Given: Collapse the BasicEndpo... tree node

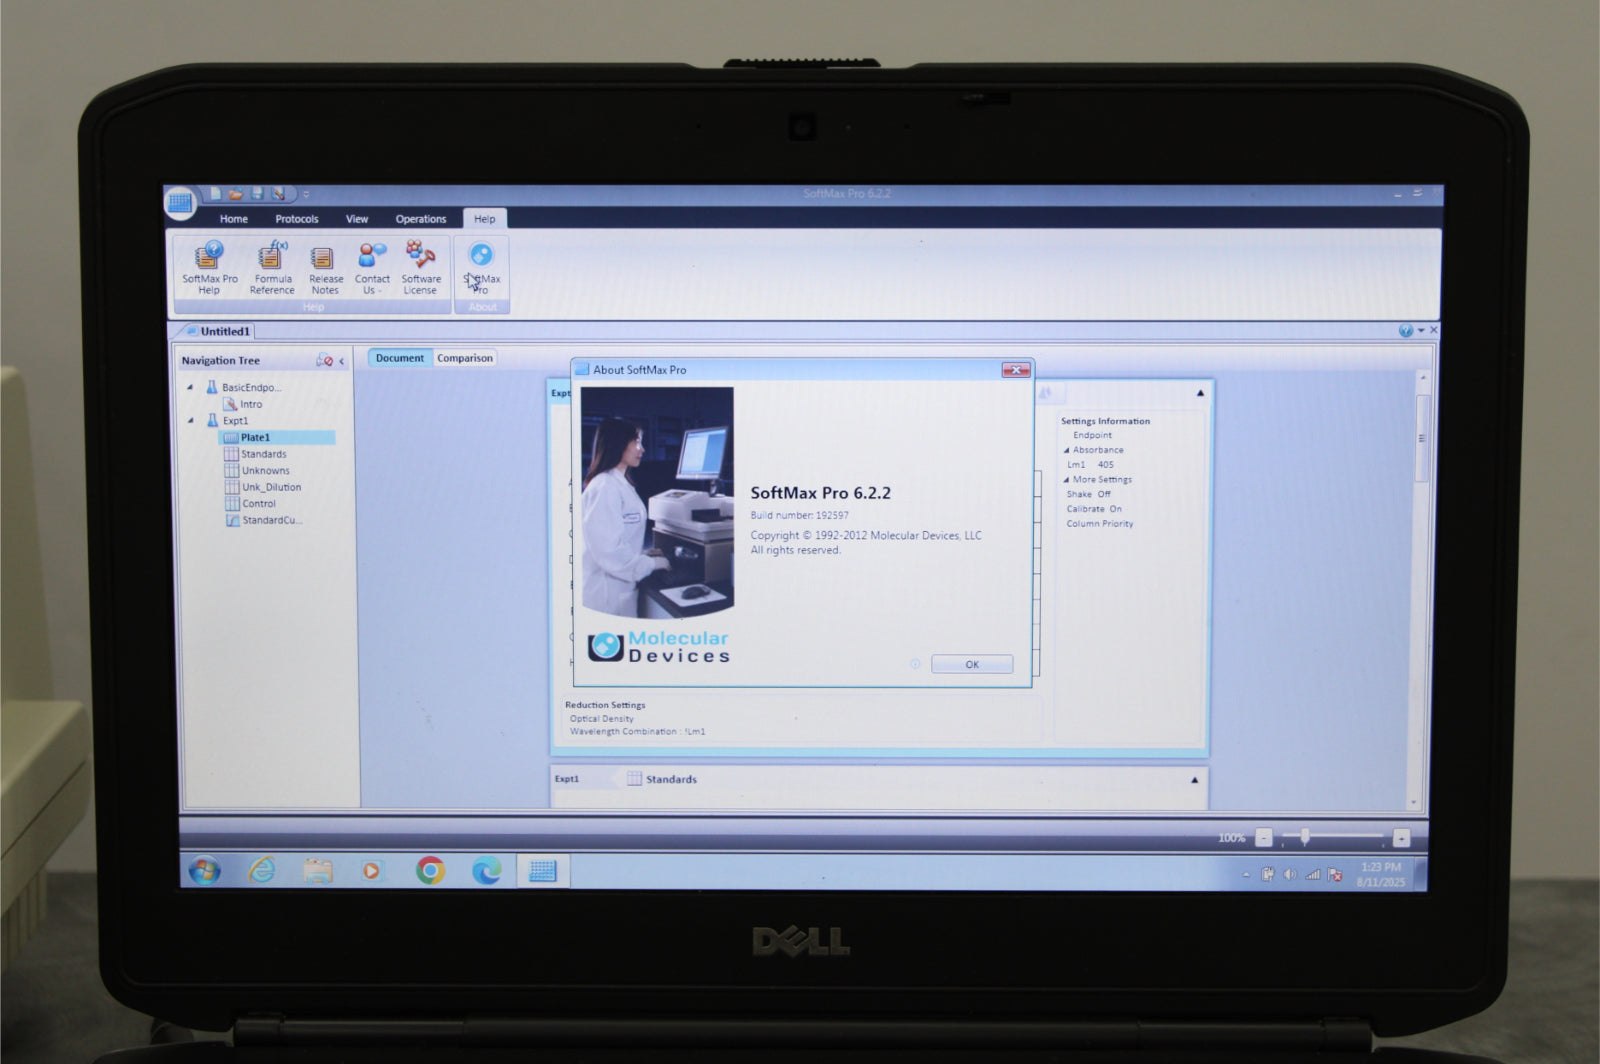Looking at the screenshot, I should 190,387.
